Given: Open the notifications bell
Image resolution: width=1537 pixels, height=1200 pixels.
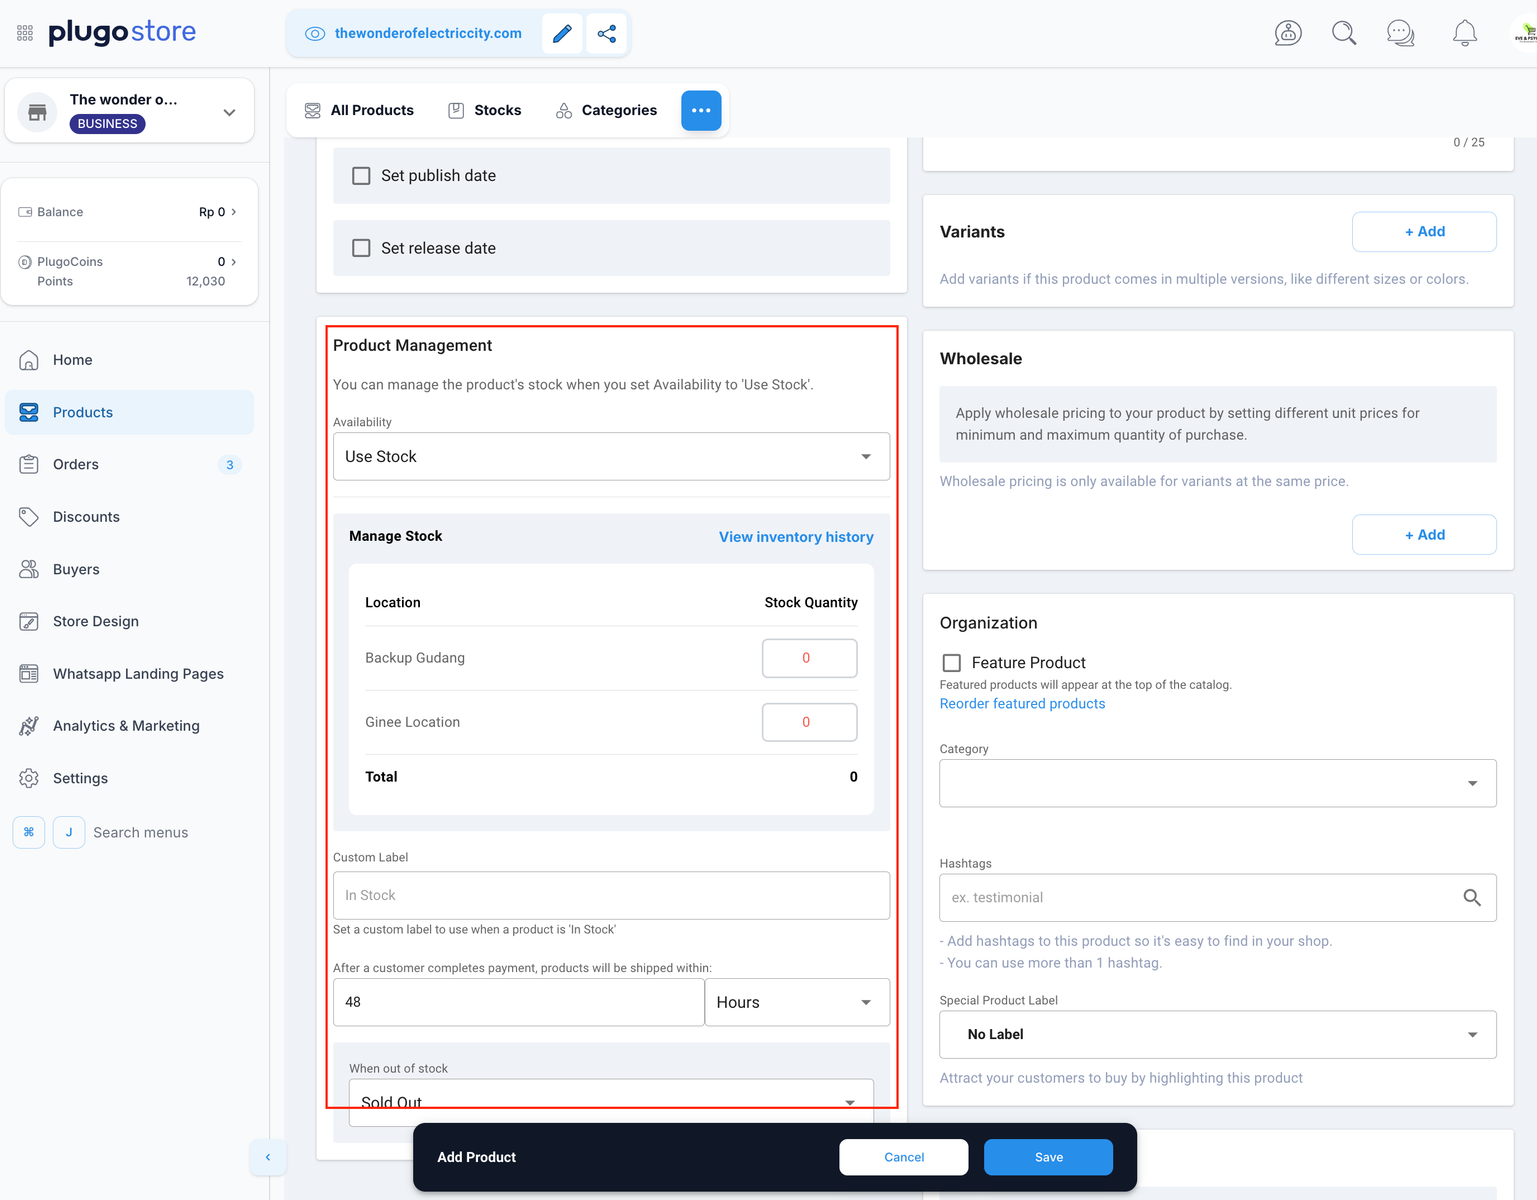Looking at the screenshot, I should click(x=1464, y=34).
